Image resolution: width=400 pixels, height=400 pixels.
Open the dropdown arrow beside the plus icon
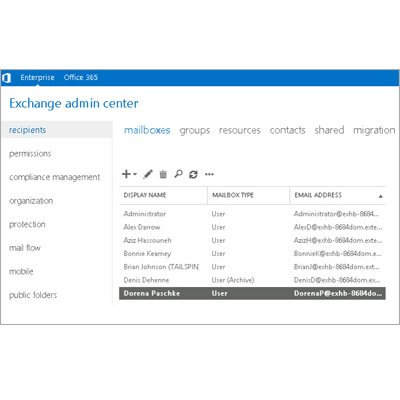(135, 174)
